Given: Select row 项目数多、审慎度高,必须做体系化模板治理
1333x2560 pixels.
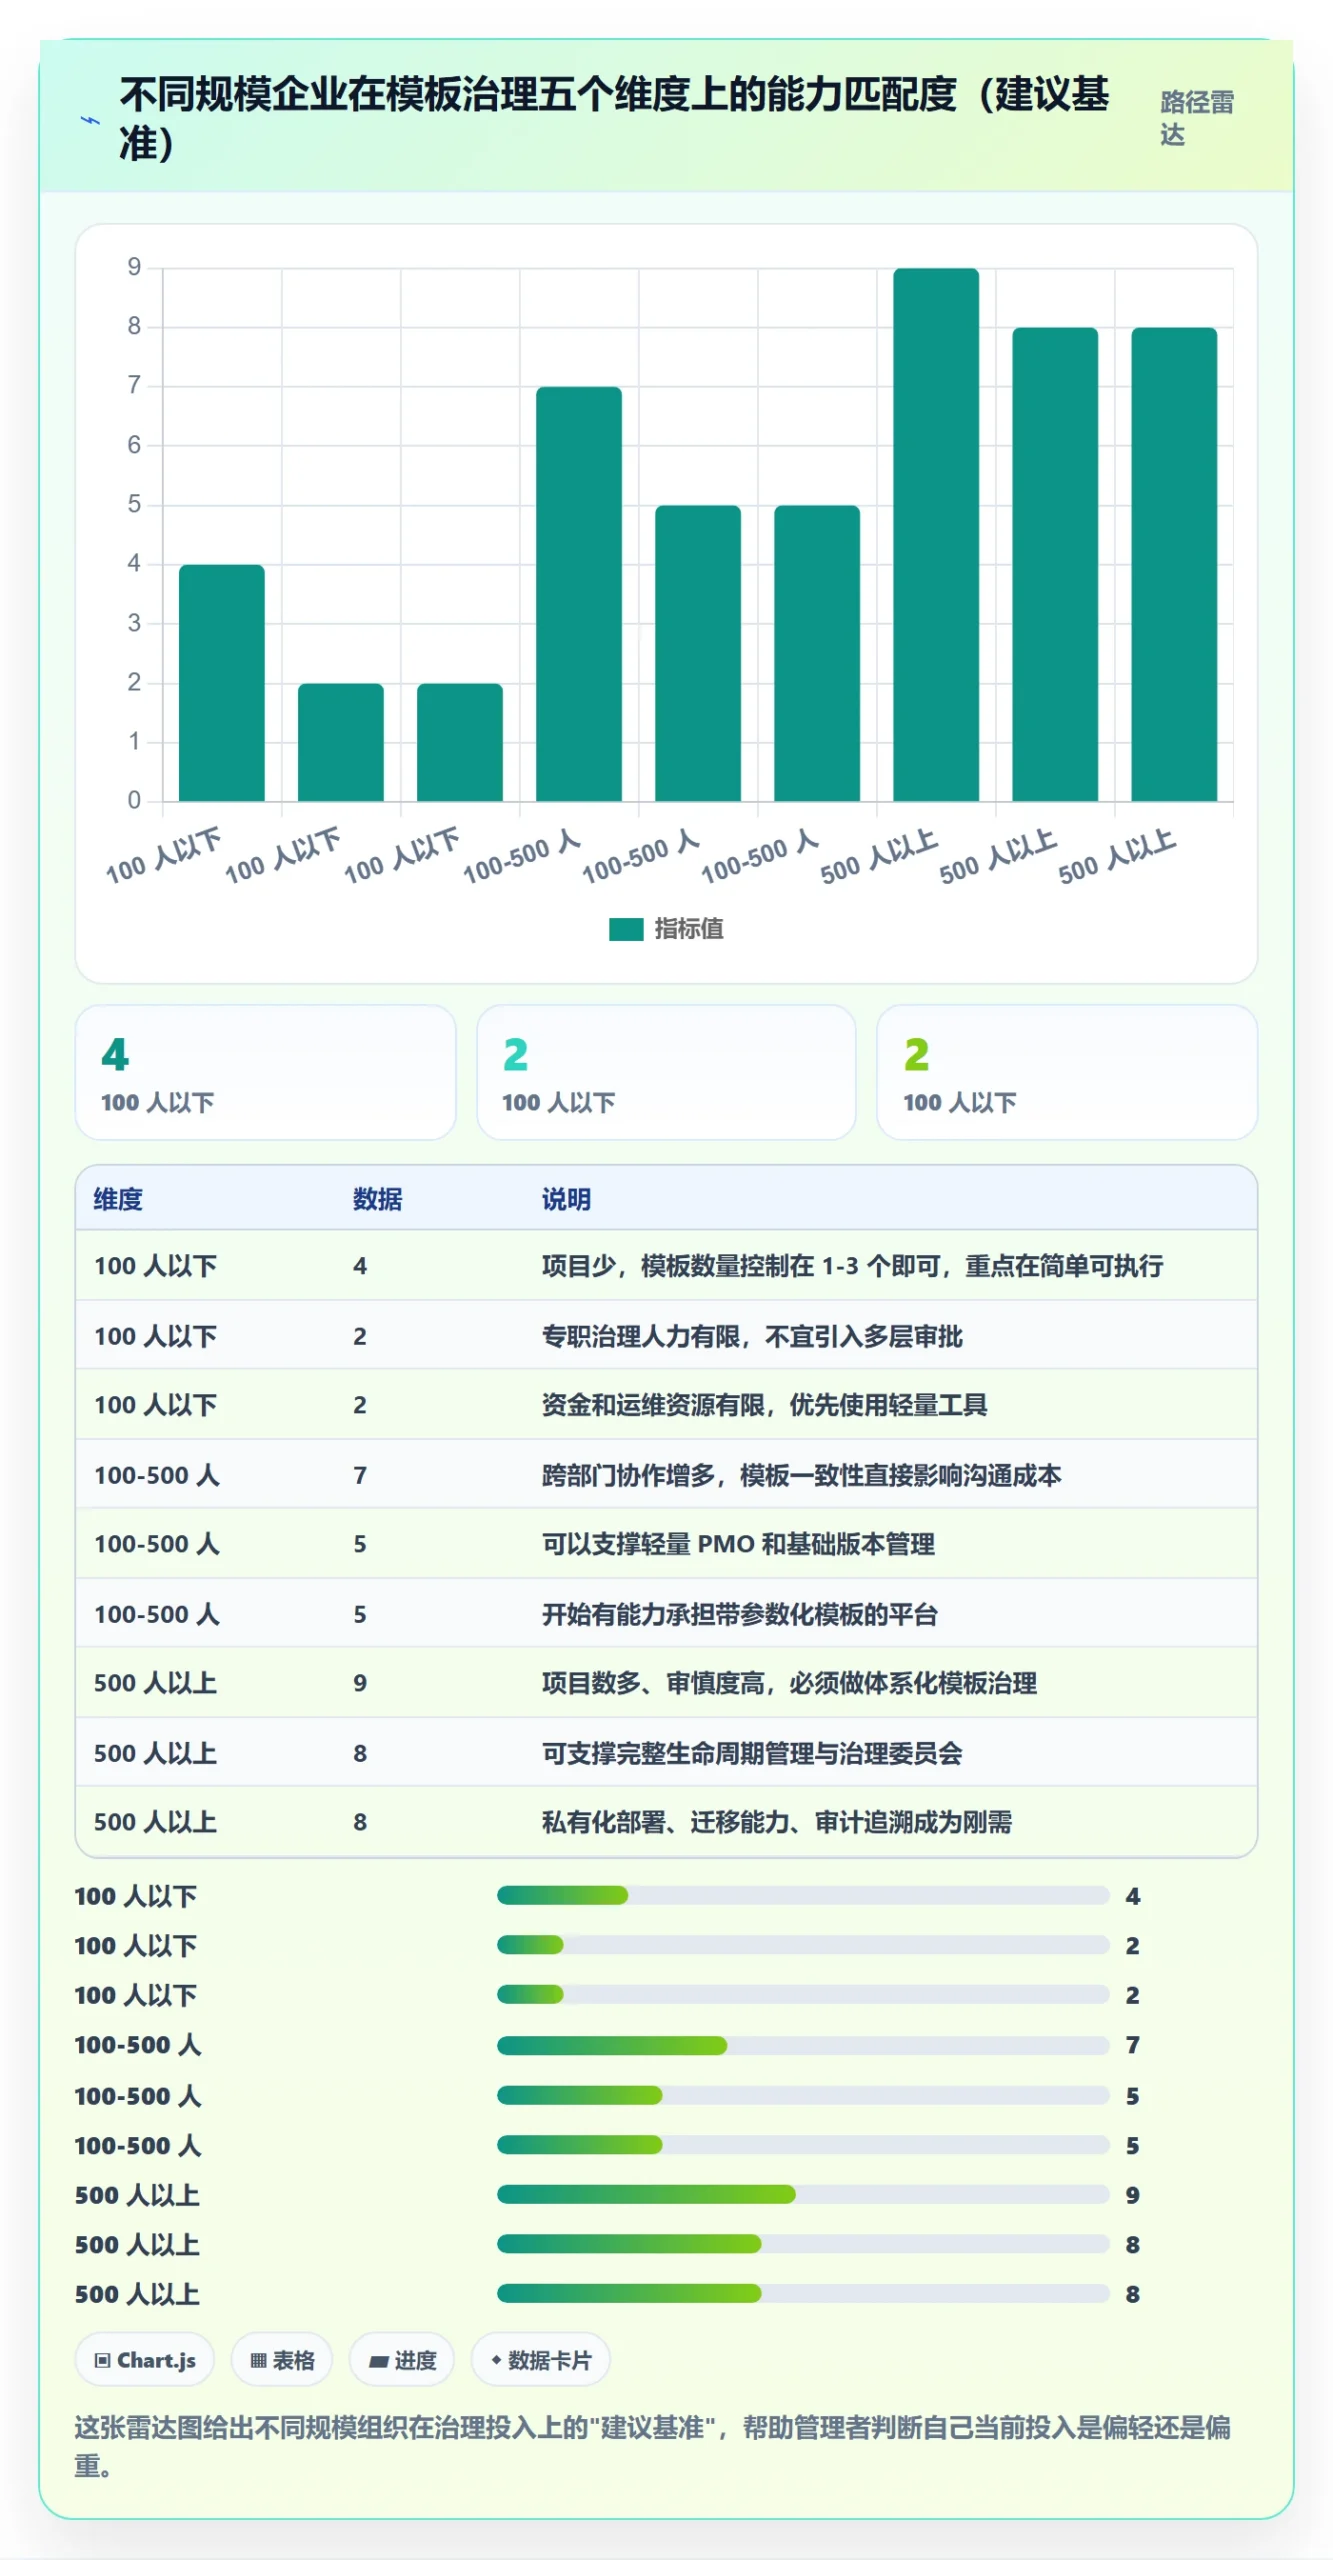Looking at the screenshot, I should [666, 1683].
